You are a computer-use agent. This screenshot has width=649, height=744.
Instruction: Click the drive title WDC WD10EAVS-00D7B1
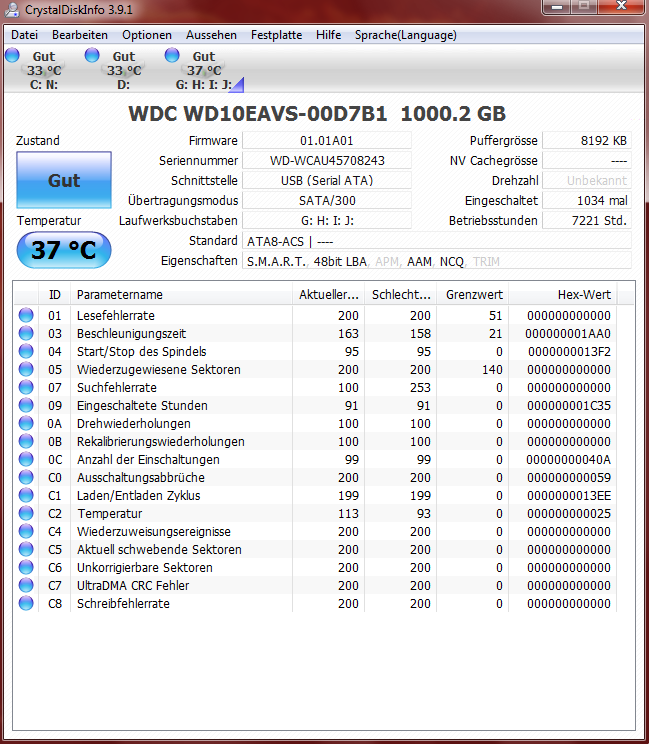[258, 114]
